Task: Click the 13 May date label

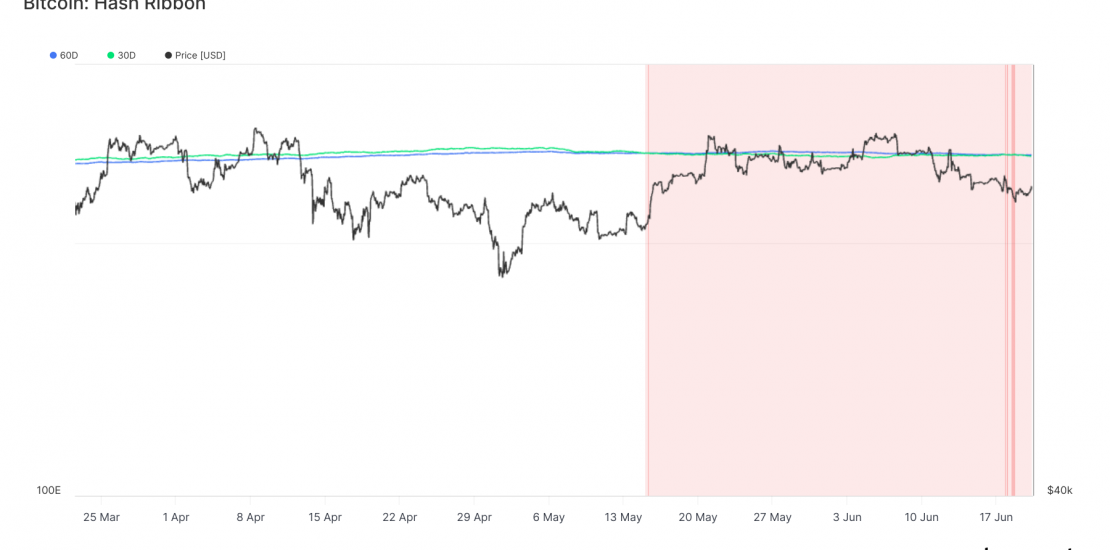Action: coord(623,517)
